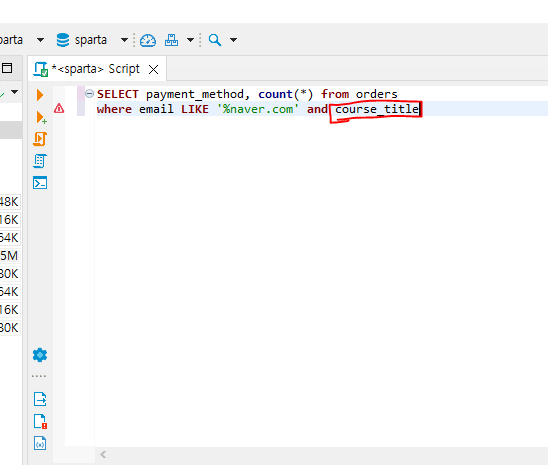Open the gear settings icon in side toolbar
The image size is (548, 465).
point(40,355)
